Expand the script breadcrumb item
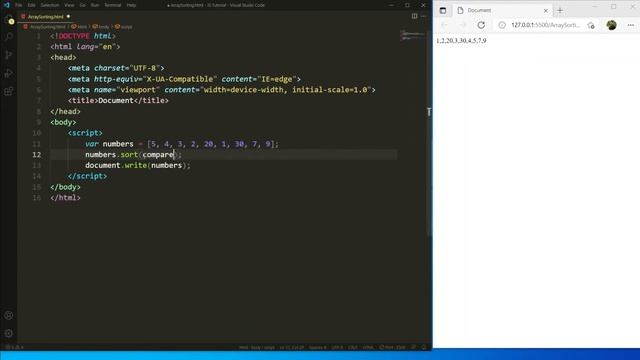 pyautogui.click(x=124, y=27)
